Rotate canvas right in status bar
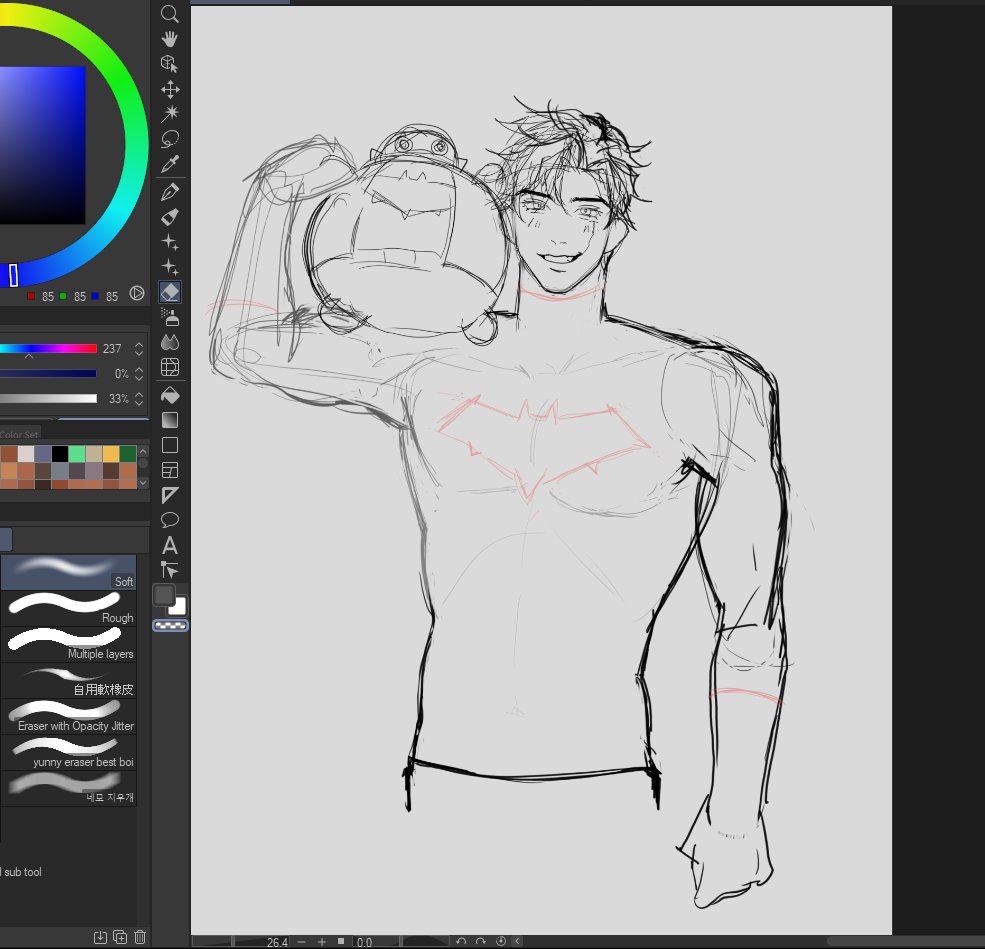 481,941
